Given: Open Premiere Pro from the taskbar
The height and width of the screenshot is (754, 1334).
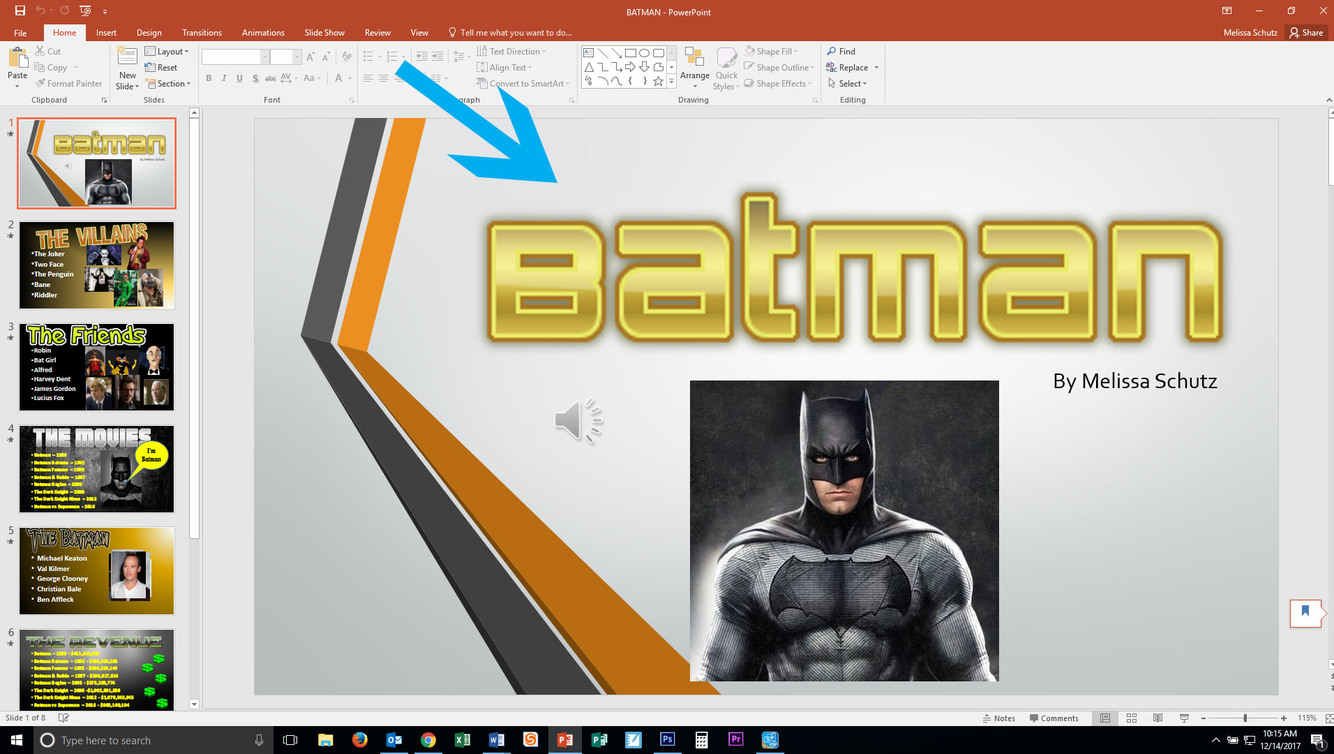Looking at the screenshot, I should pyautogui.click(x=735, y=740).
